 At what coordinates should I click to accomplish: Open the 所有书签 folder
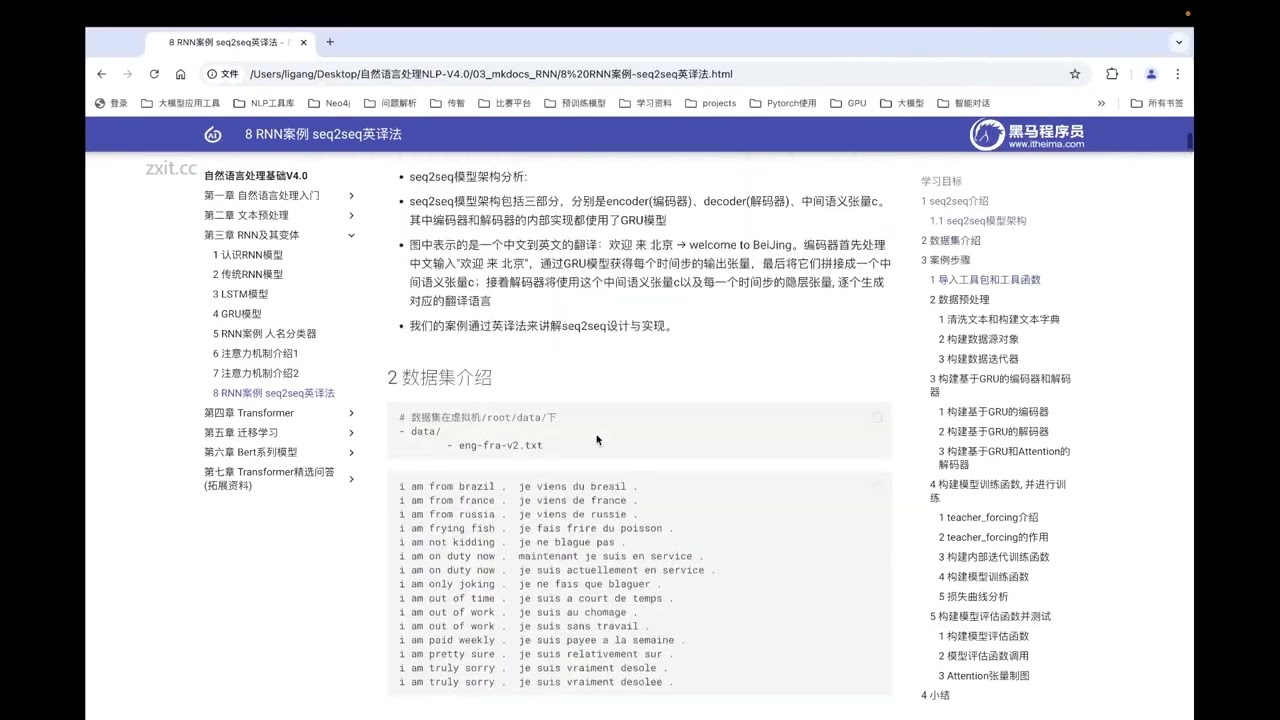click(x=1157, y=103)
